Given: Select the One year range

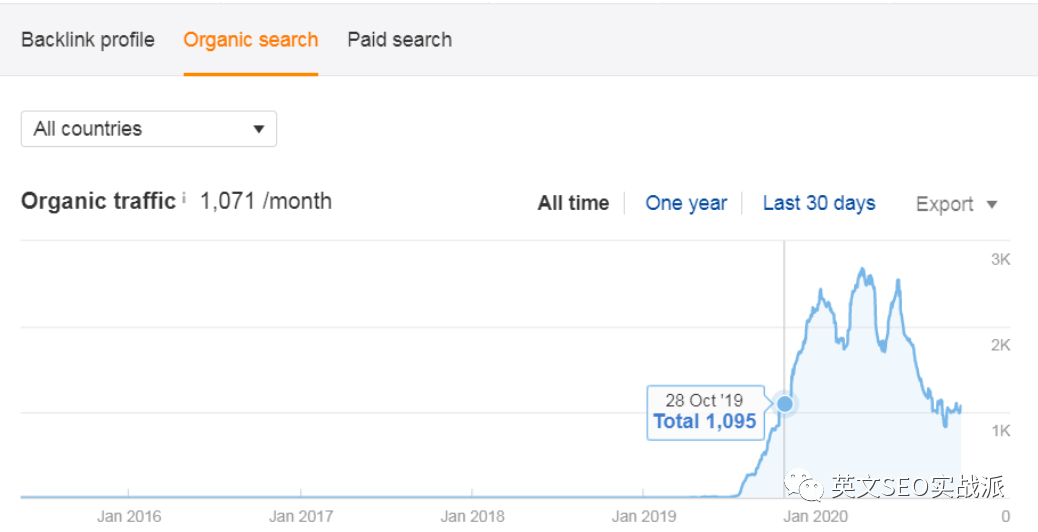Looking at the screenshot, I should pyautogui.click(x=686, y=203).
